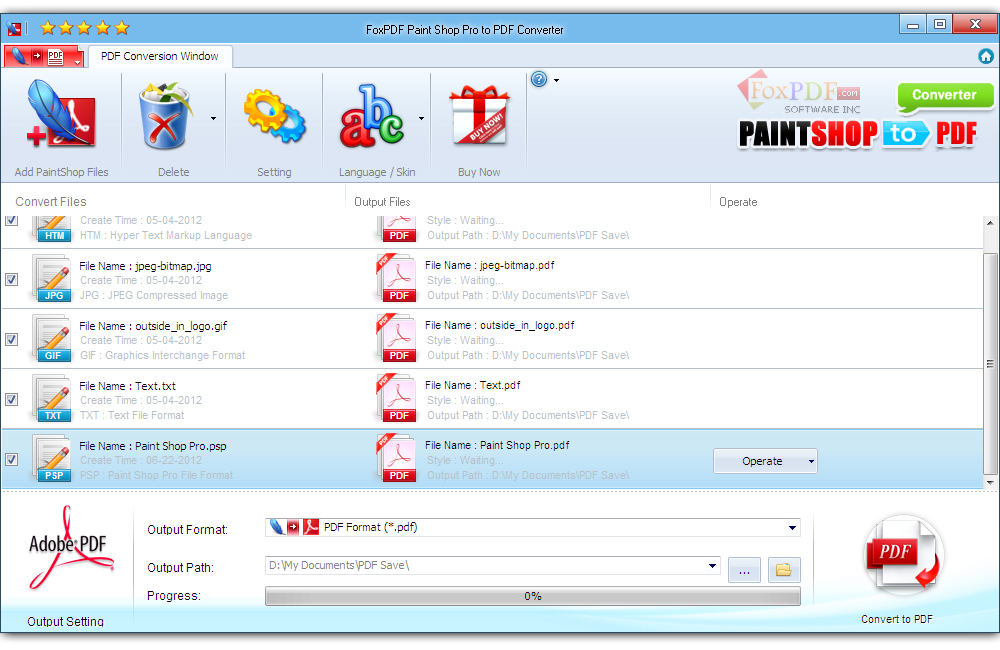
Task: Expand the Delete dropdown arrow
Action: tap(213, 119)
